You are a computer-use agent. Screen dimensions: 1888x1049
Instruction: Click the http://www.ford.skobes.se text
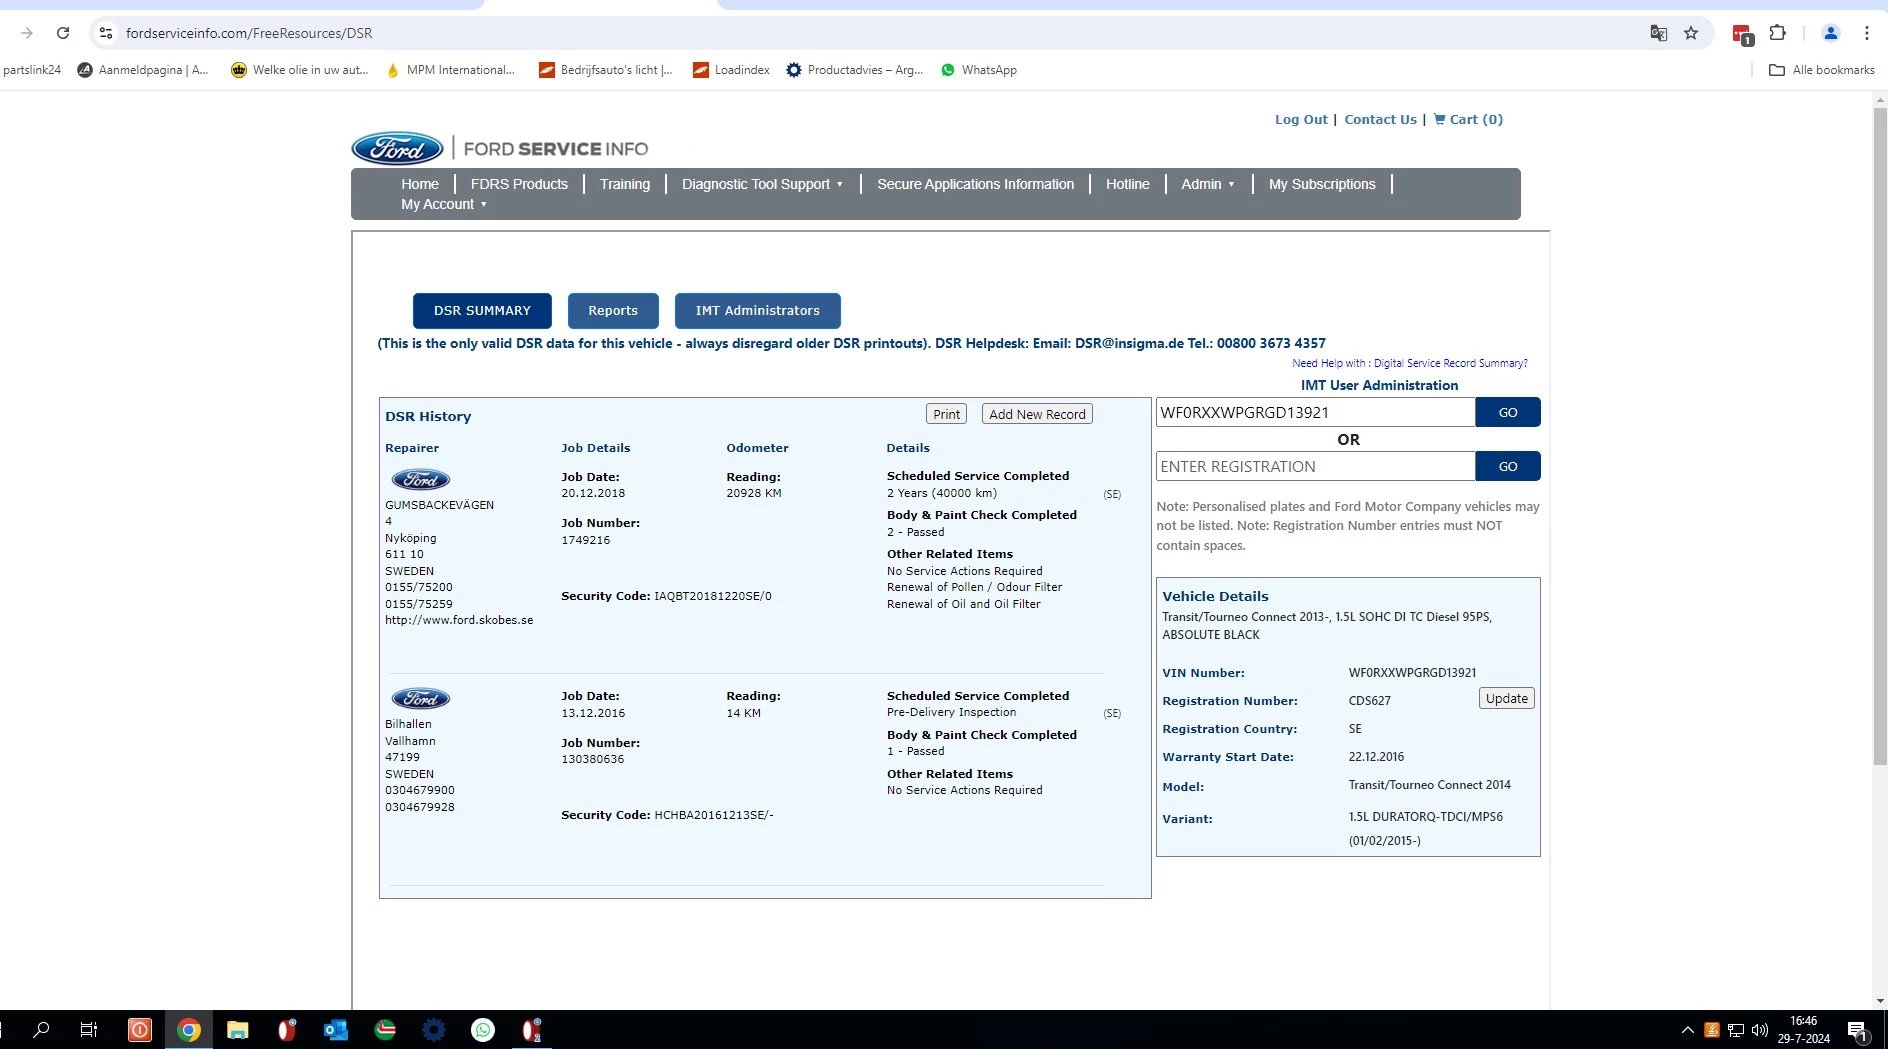coord(459,620)
